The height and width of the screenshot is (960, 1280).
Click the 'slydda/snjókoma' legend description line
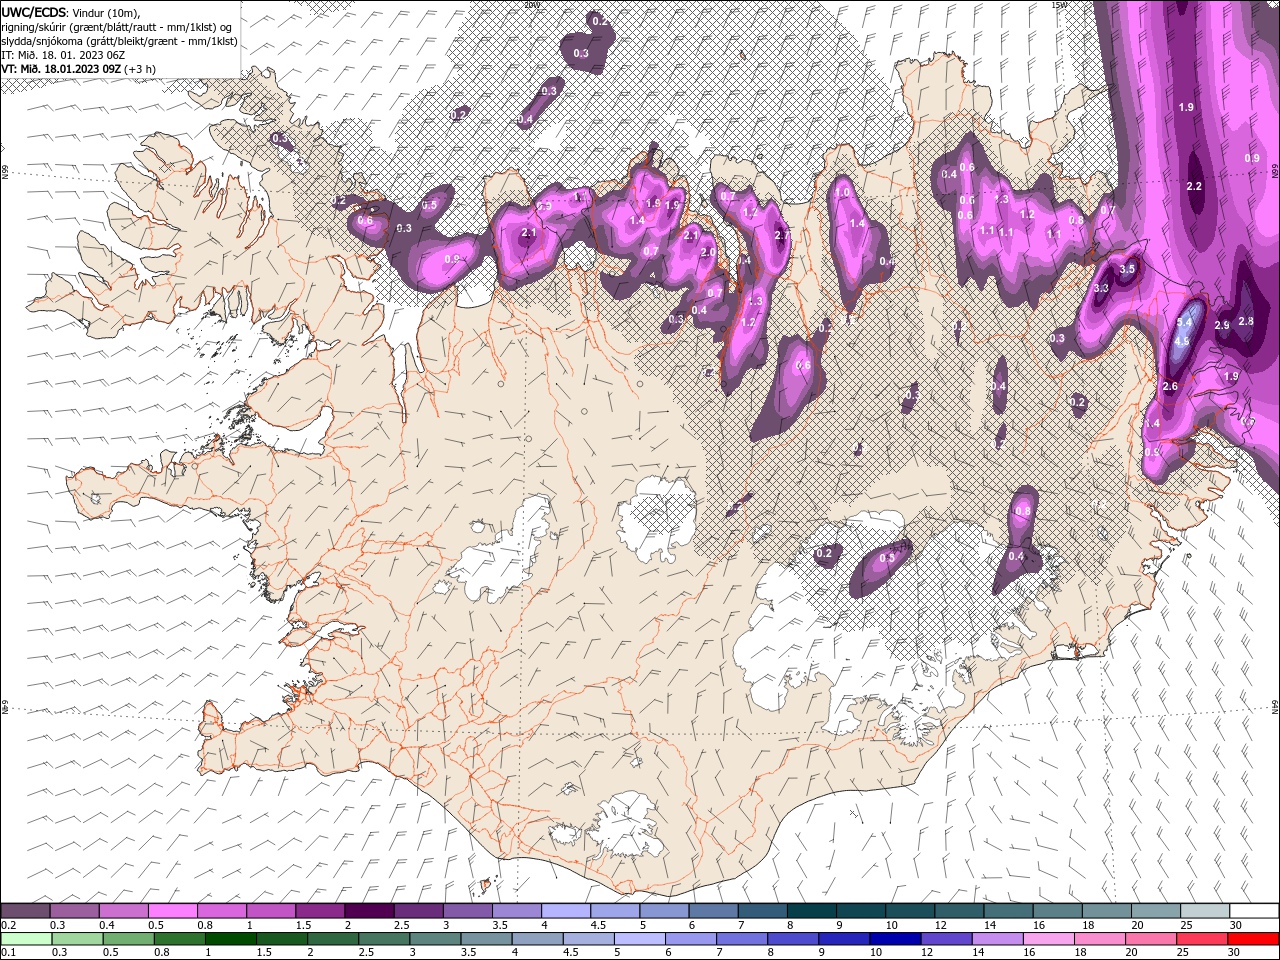119,41
